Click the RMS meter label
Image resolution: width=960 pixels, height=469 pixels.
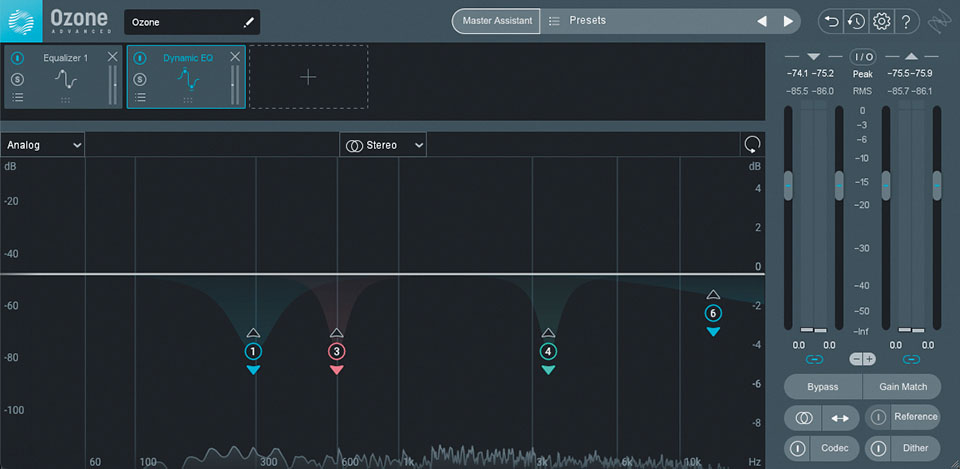[863, 91]
